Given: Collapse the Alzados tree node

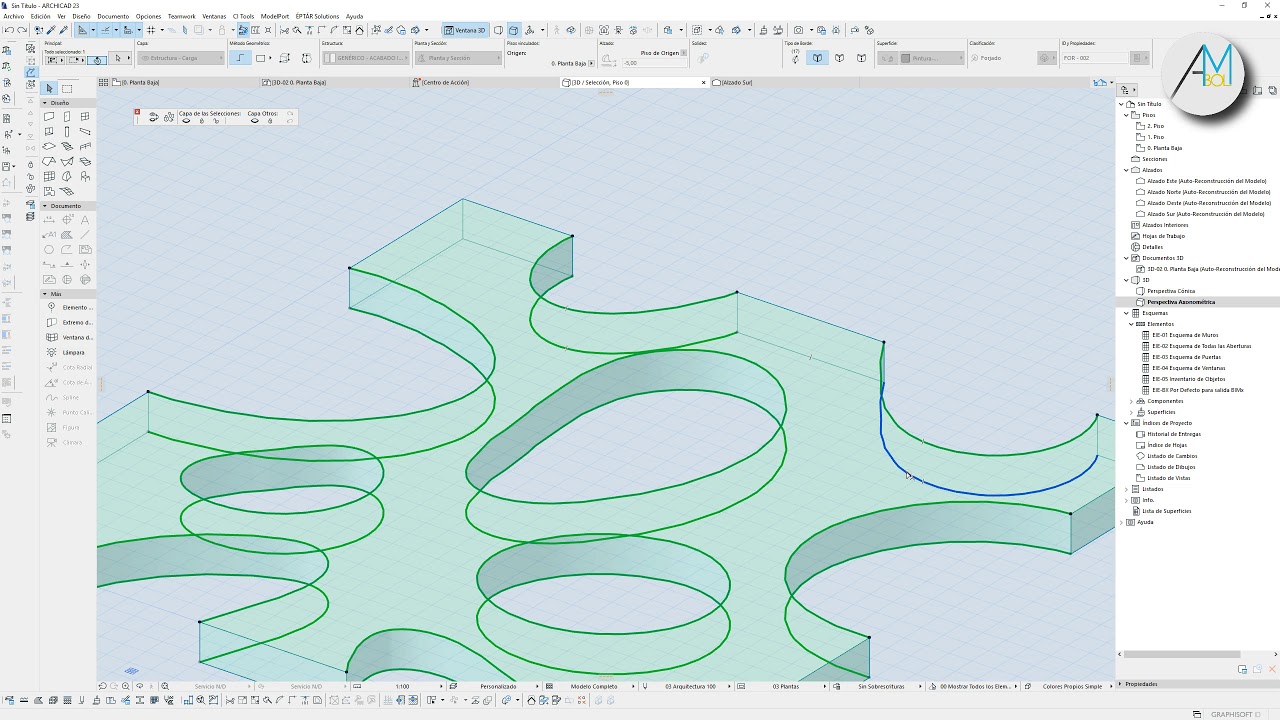Looking at the screenshot, I should pyautogui.click(x=1127, y=170).
